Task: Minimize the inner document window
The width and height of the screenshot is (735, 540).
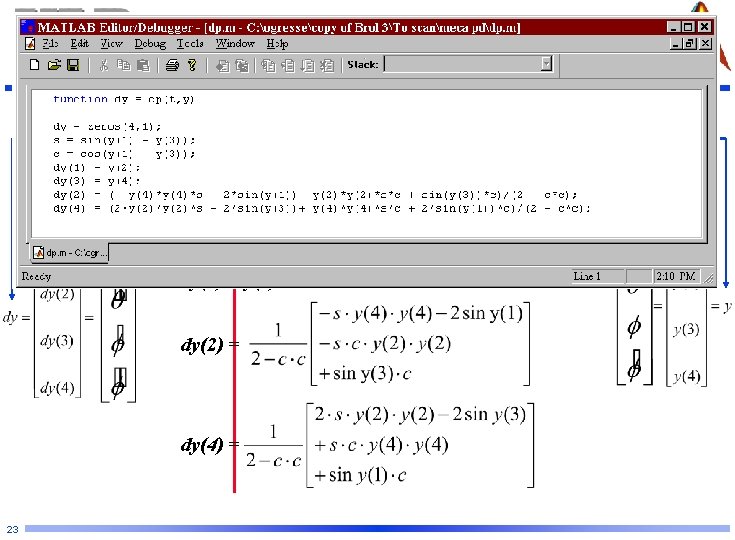Action: coord(675,44)
